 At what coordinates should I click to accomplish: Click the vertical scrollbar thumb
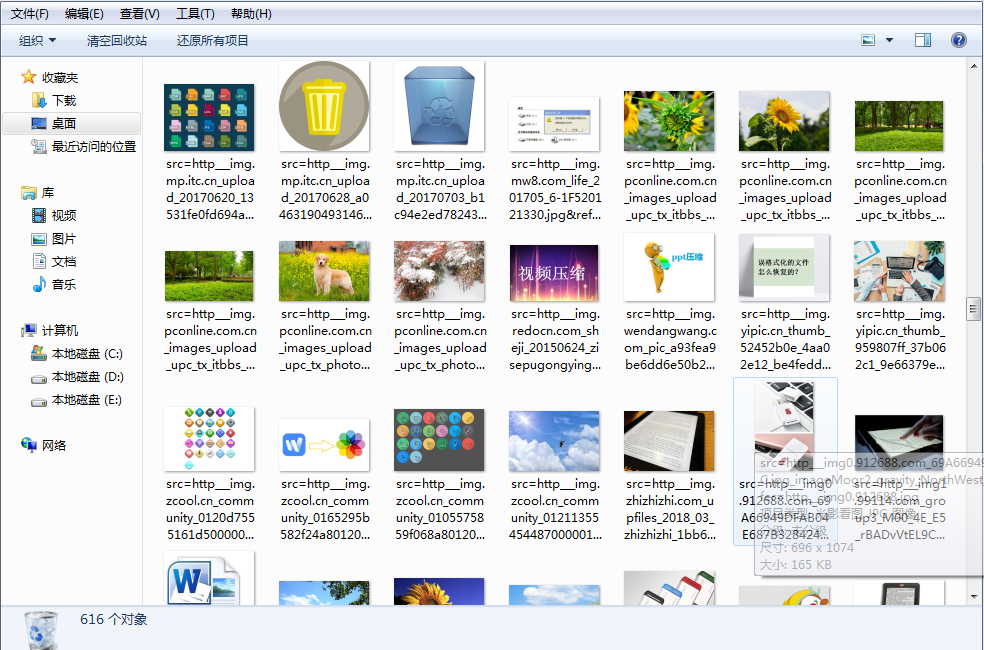(973, 308)
